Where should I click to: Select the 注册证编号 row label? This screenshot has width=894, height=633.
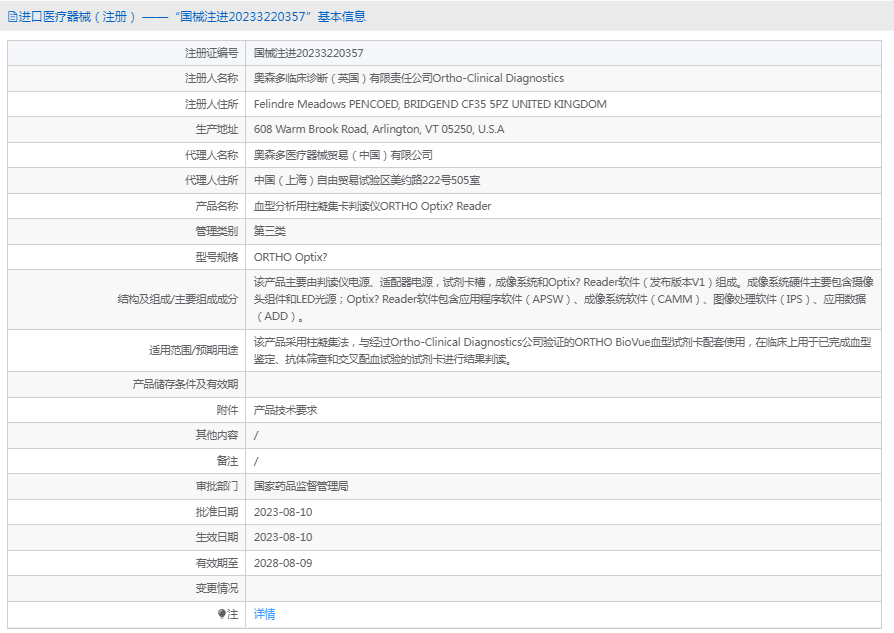[212, 53]
